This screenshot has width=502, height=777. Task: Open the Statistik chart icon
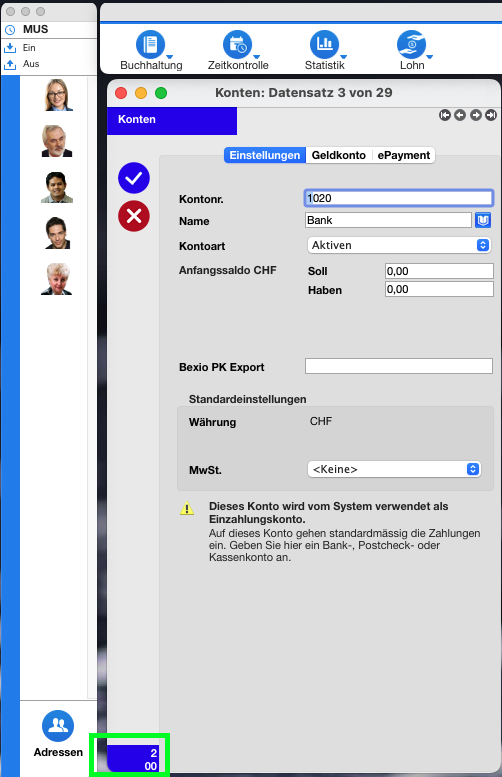(324, 45)
